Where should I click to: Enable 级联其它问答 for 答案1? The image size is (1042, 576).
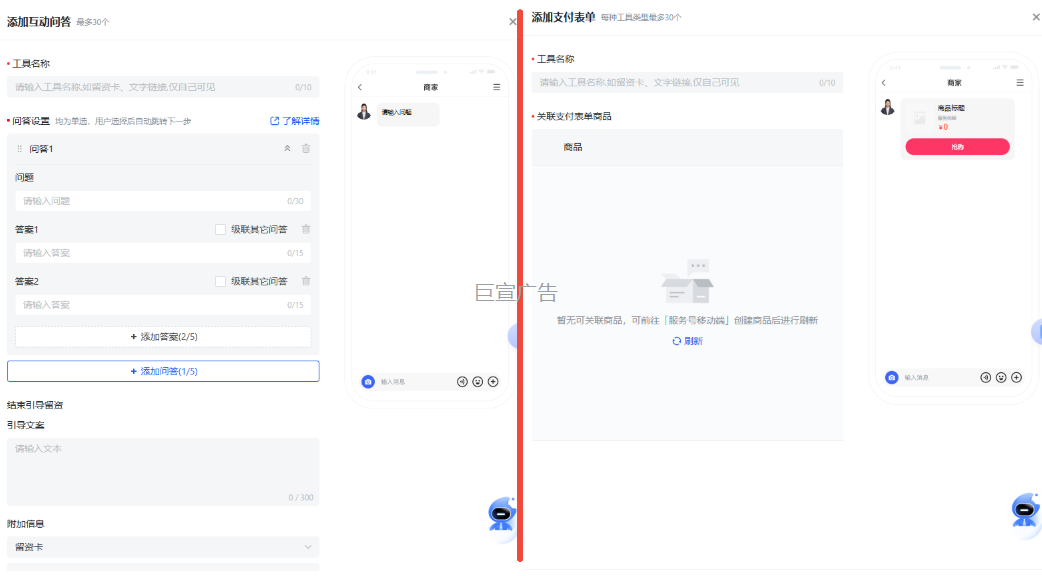(x=219, y=228)
